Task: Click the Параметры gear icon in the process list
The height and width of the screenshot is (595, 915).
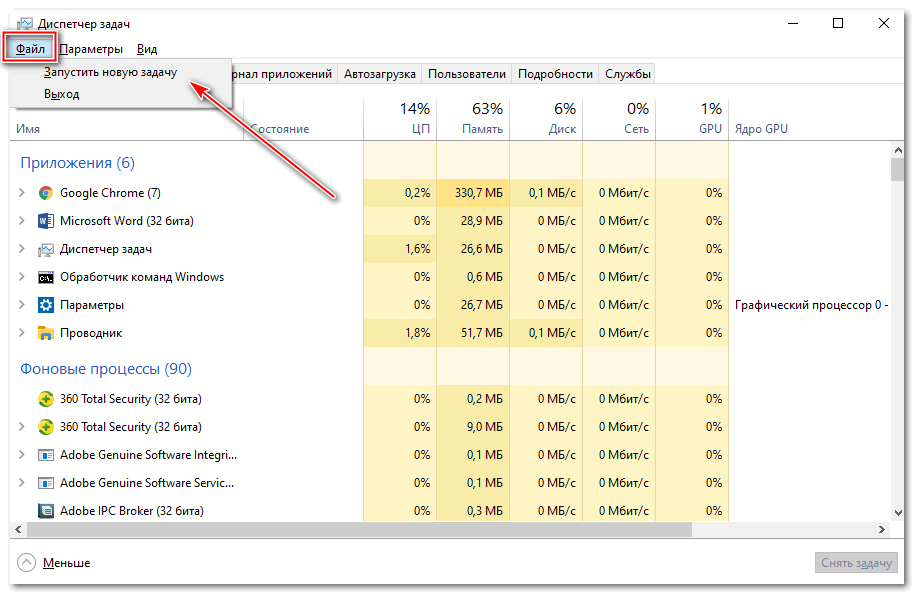Action: pos(46,305)
